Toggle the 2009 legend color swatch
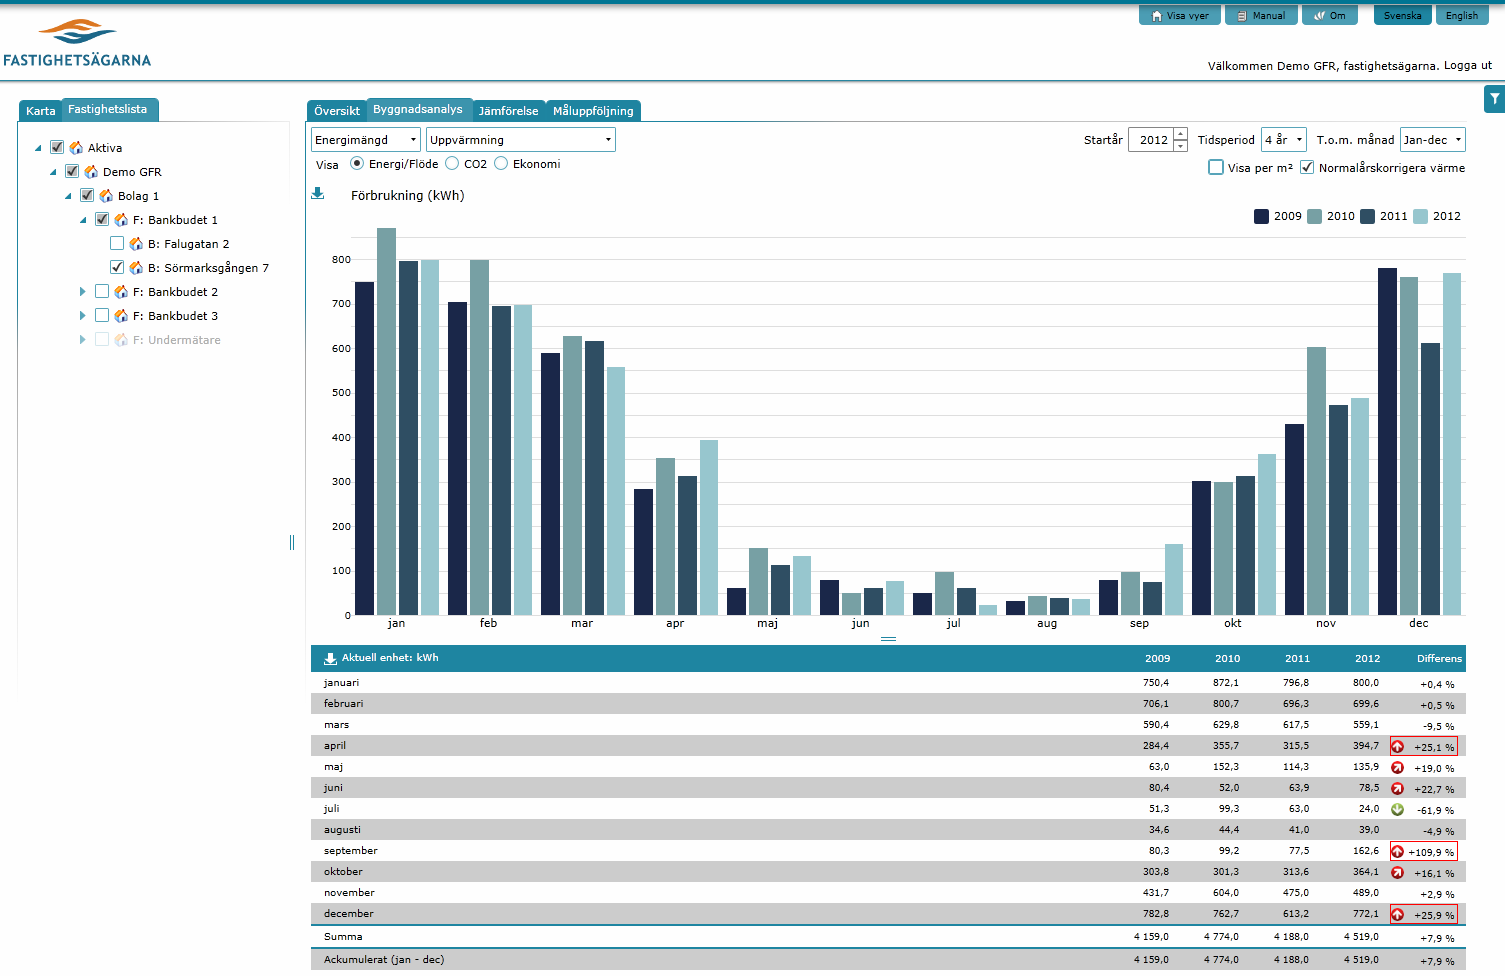 click(x=1261, y=216)
